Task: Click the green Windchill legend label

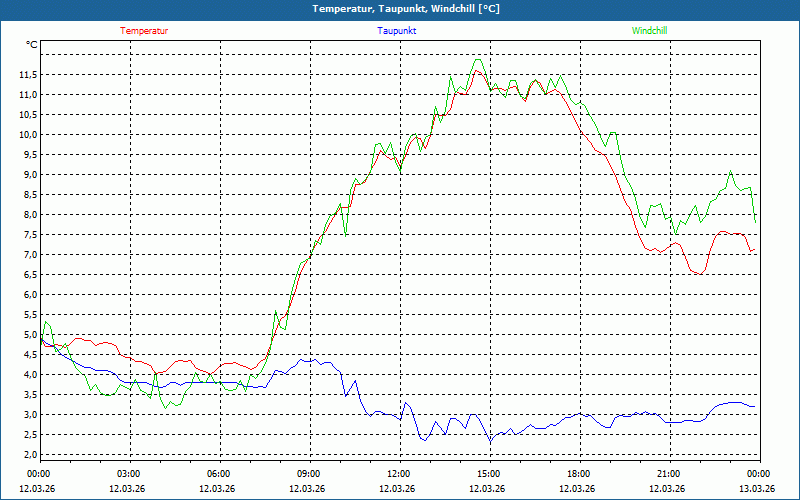Action: point(650,31)
